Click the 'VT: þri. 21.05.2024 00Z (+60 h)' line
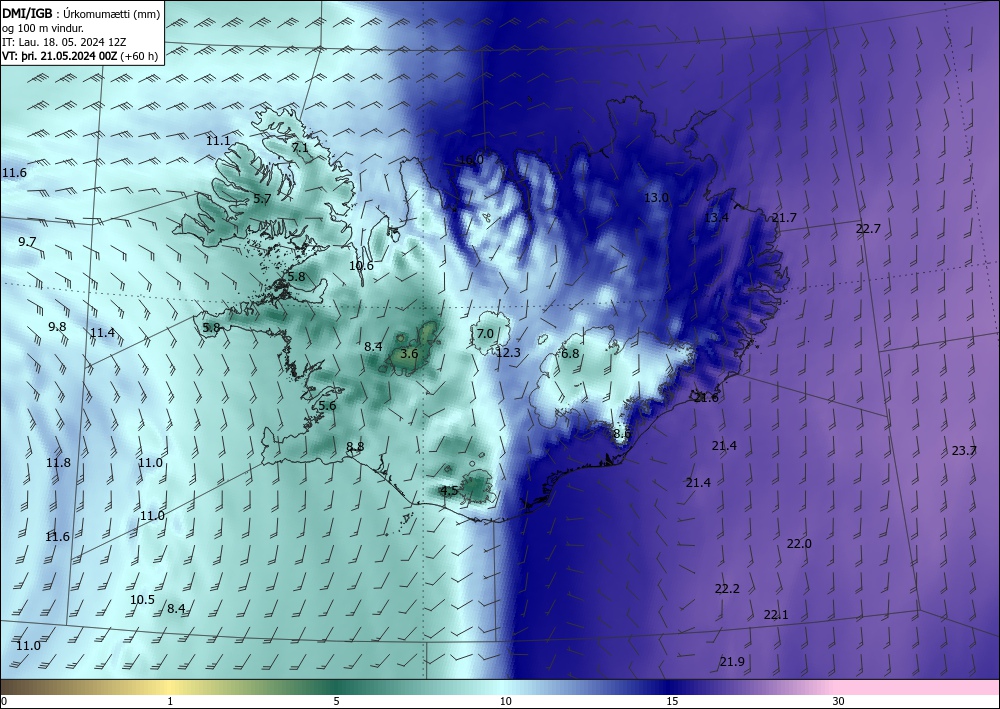 (x=80, y=55)
